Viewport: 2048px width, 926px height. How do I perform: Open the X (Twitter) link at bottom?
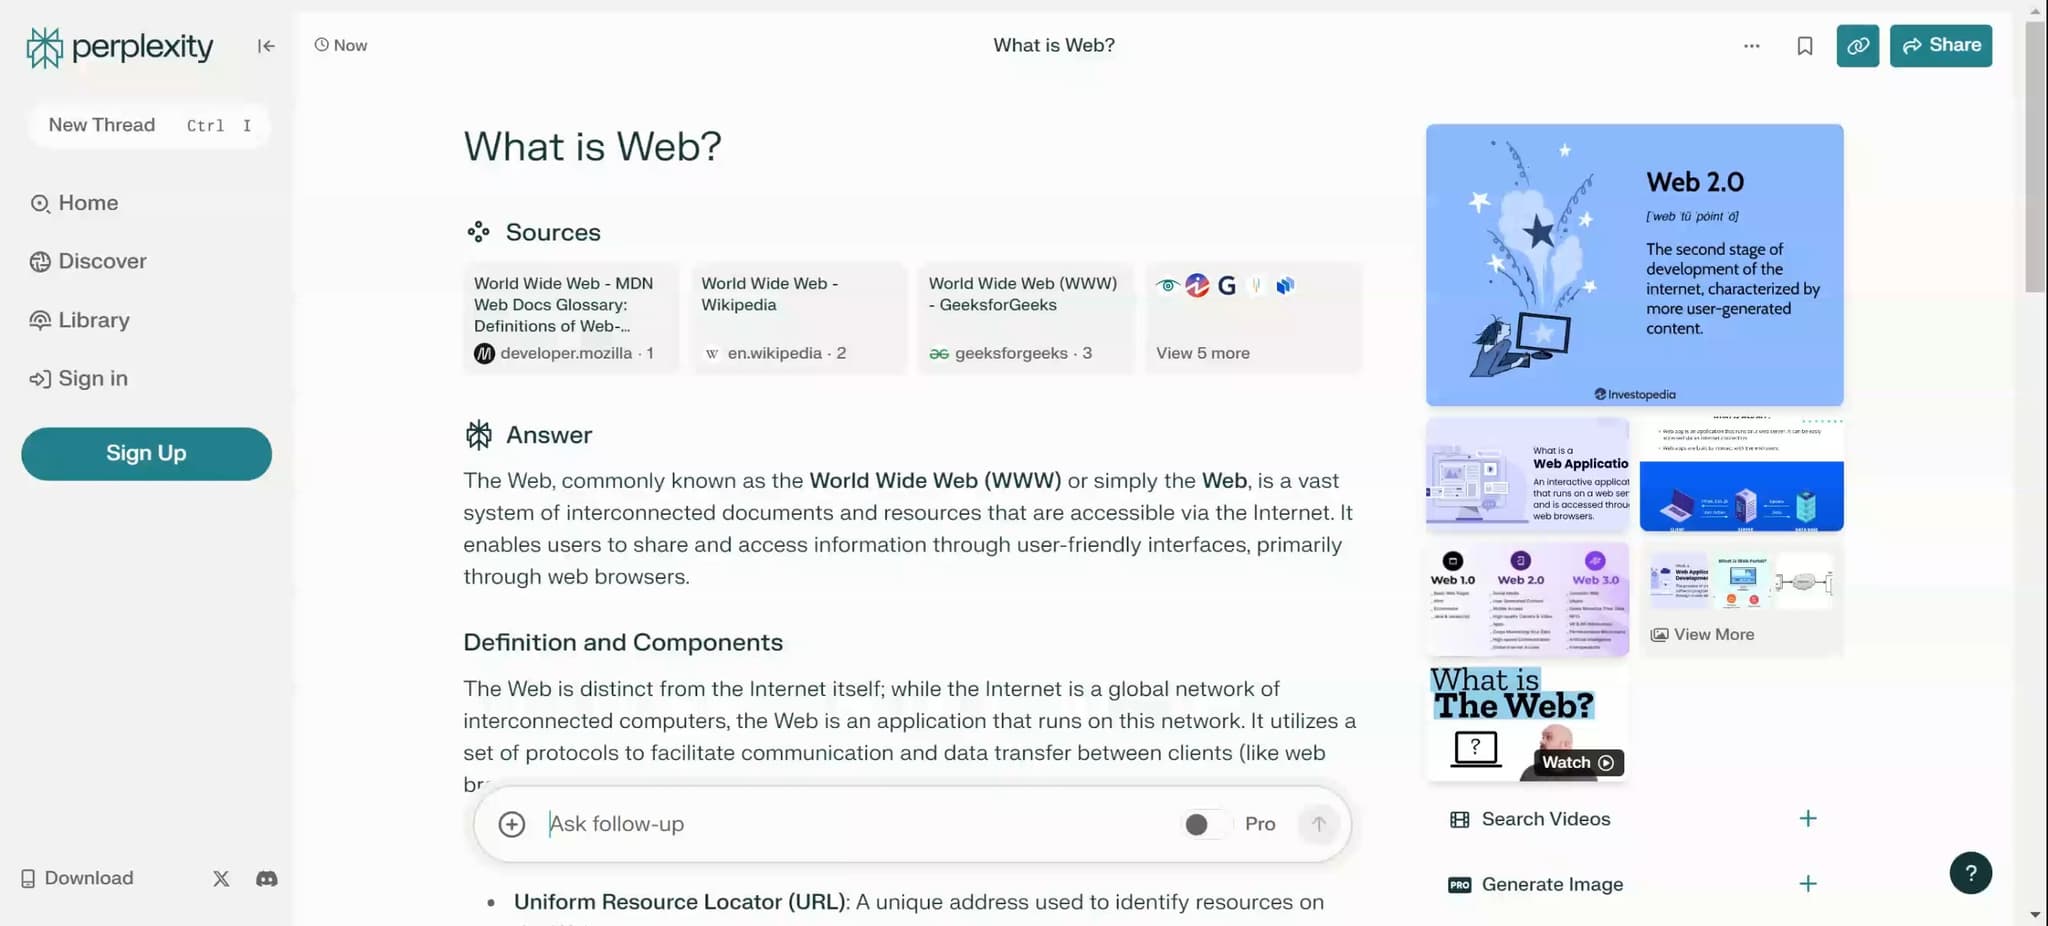[221, 878]
